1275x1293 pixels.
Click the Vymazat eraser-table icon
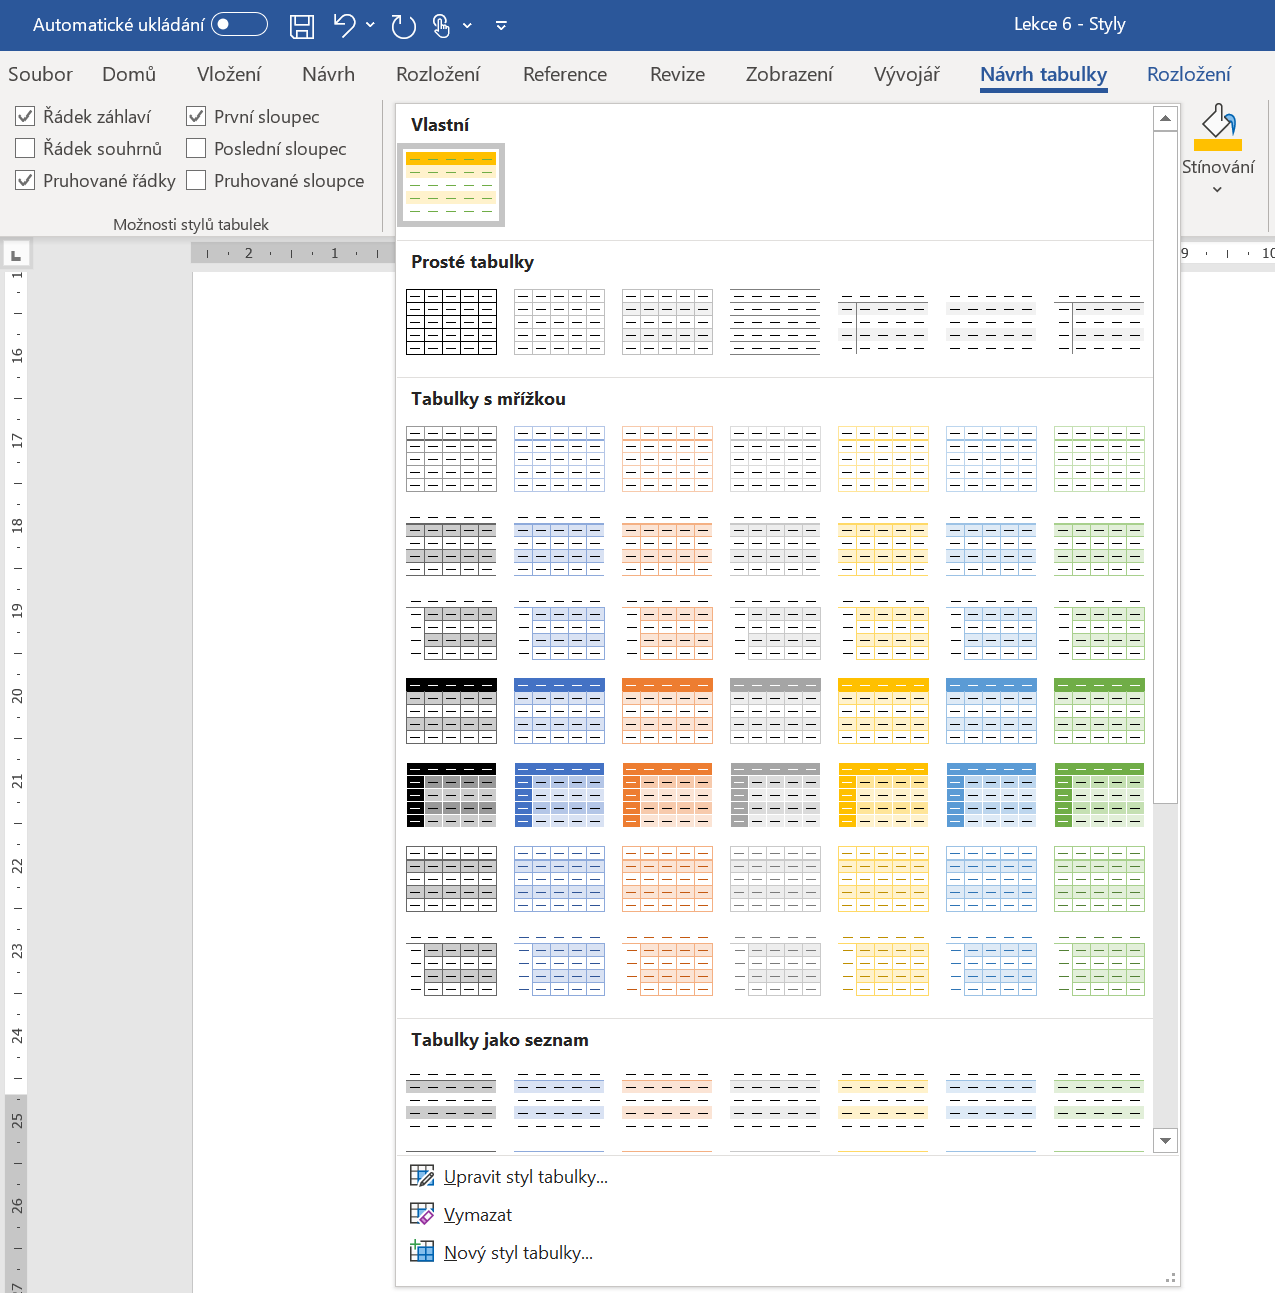[422, 1213]
